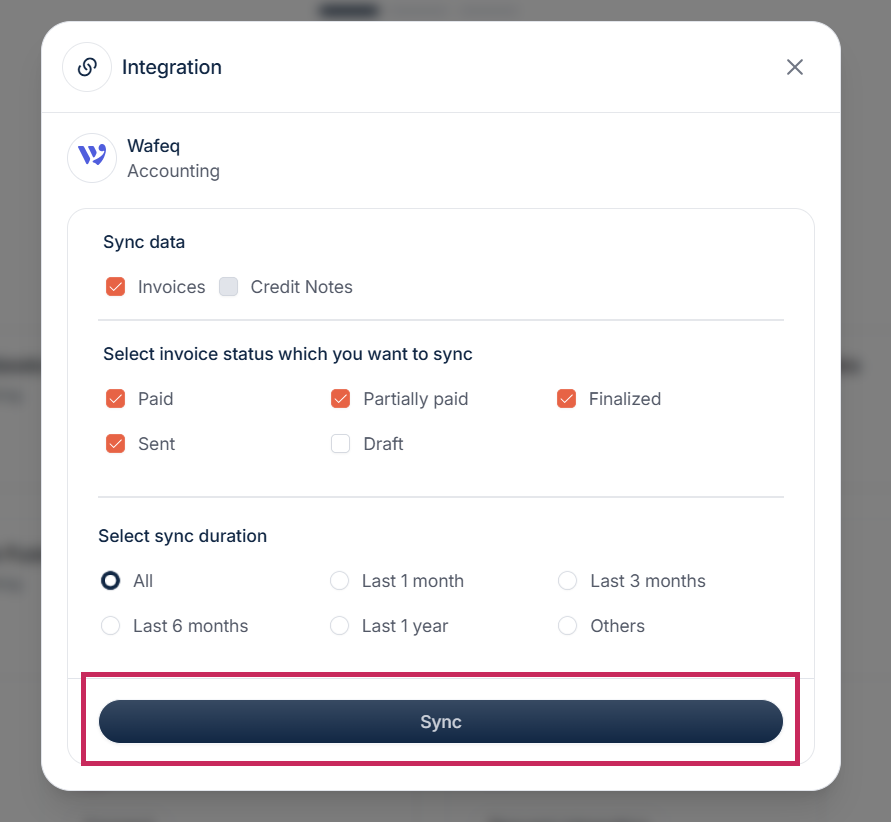This screenshot has width=891, height=822.
Task: Click the Wafeq logo icon
Action: [92, 158]
